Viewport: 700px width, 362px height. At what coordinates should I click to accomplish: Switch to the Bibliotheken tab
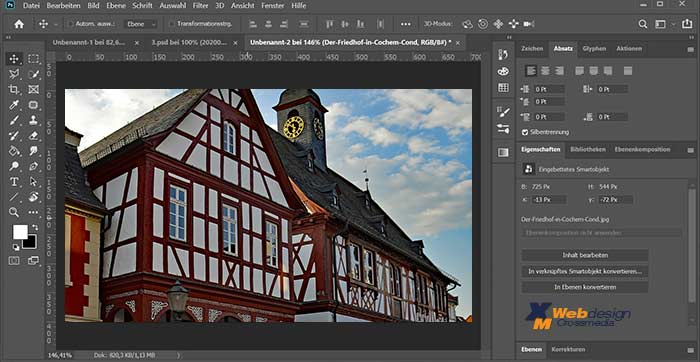(x=588, y=150)
